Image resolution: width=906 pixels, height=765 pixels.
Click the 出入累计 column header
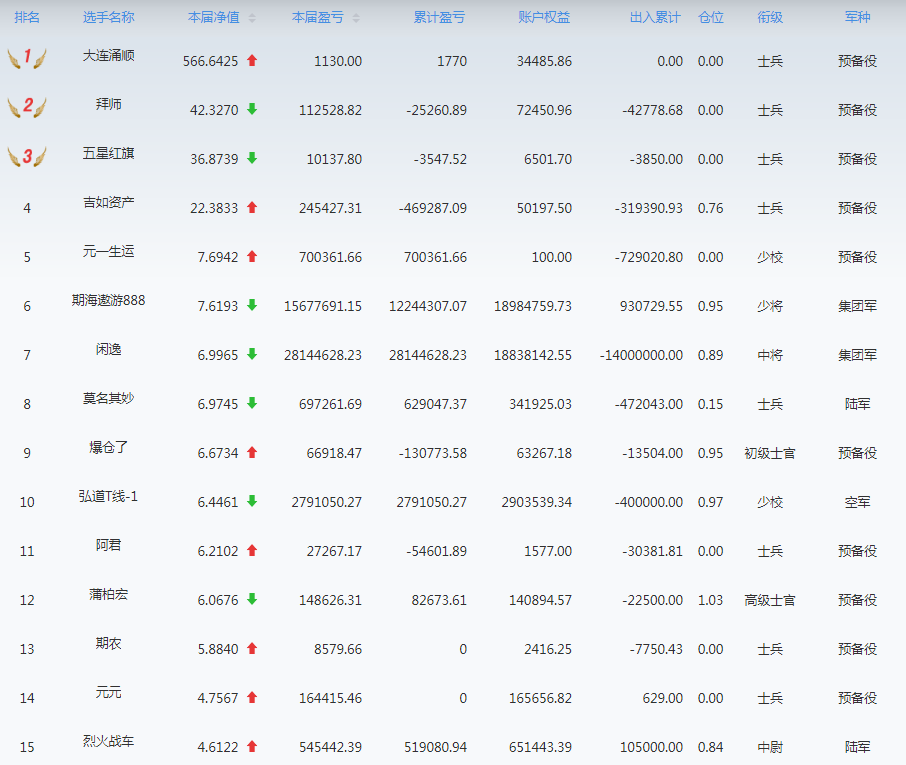click(655, 17)
